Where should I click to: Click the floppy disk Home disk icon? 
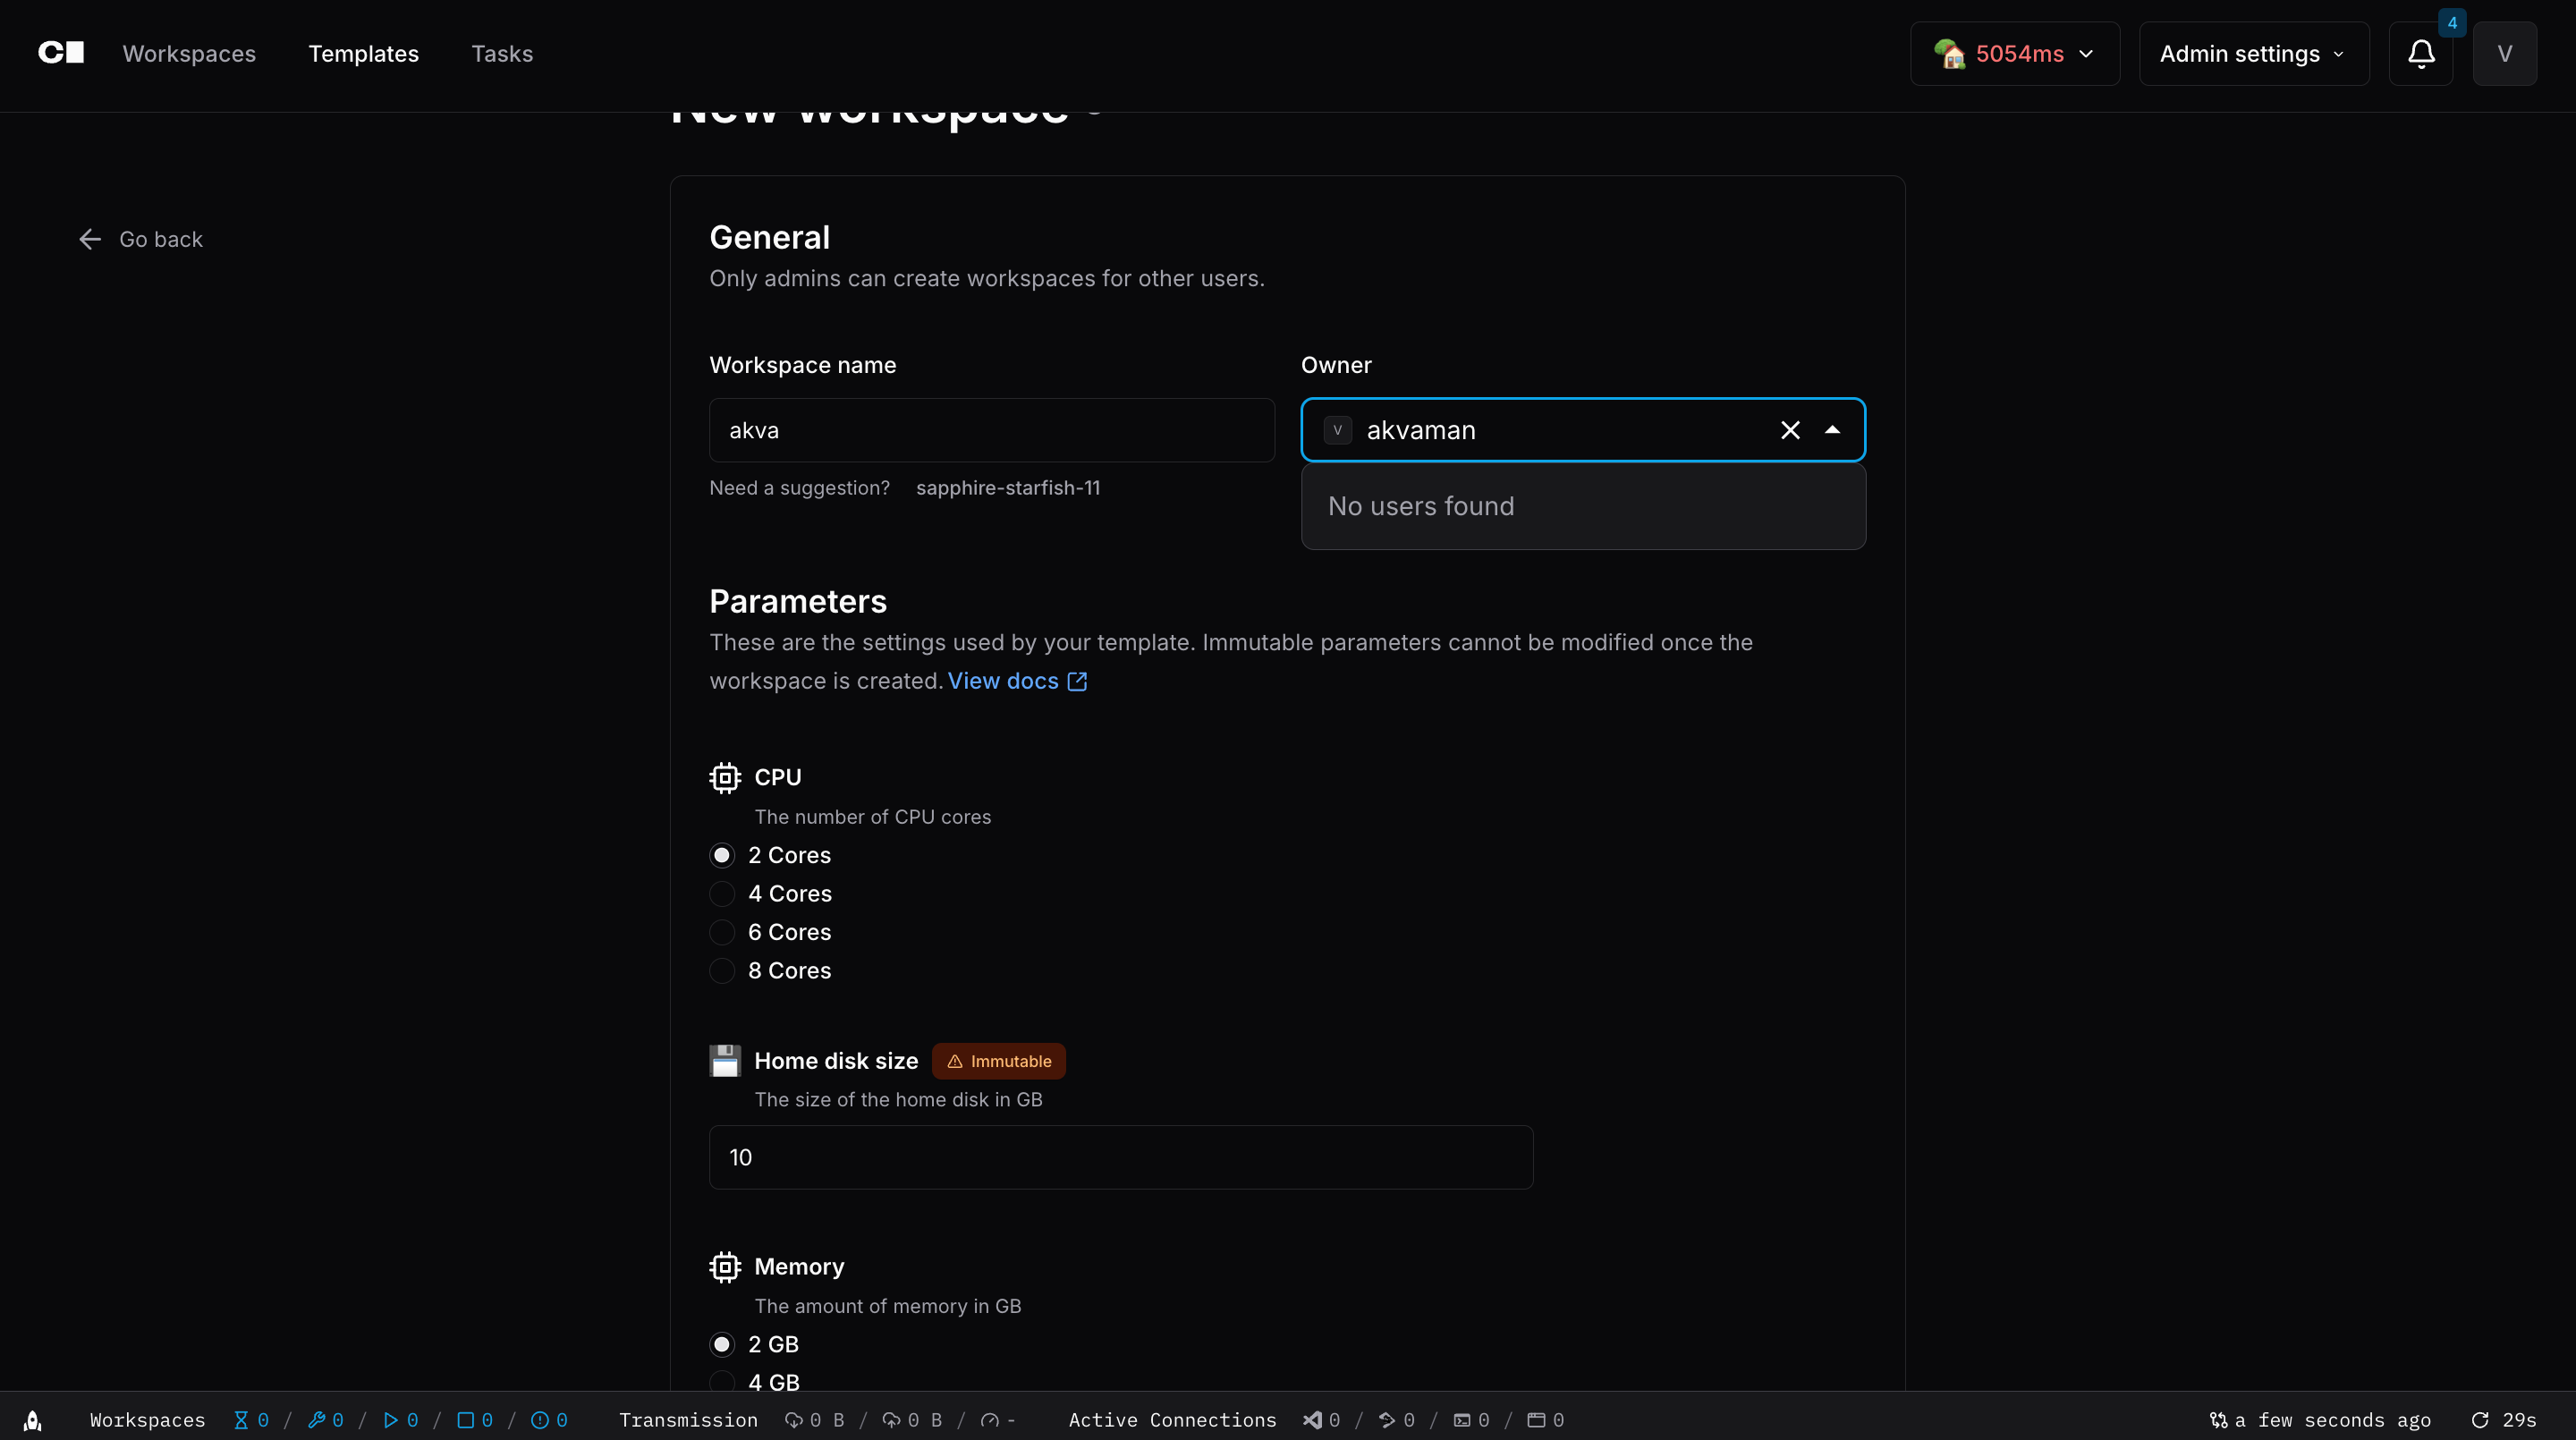tap(725, 1061)
